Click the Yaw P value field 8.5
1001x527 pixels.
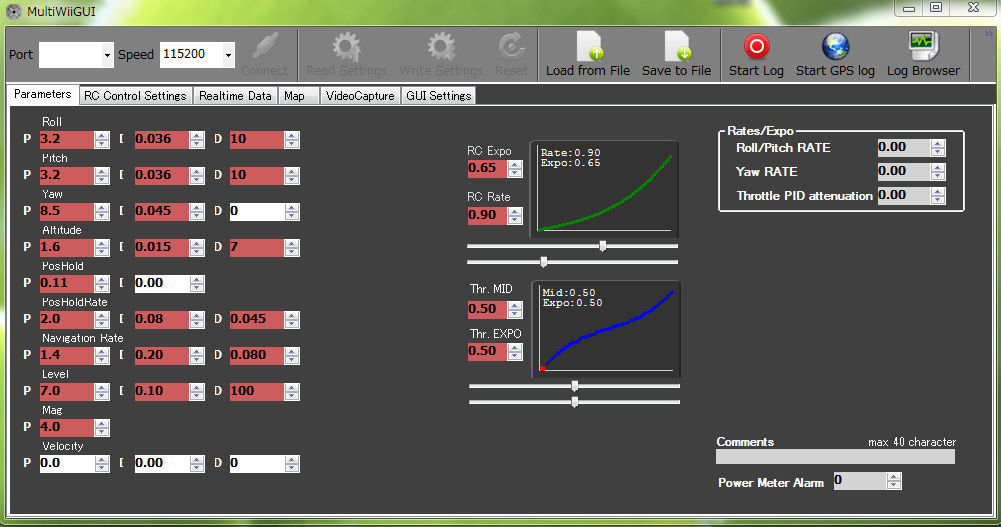[66, 211]
